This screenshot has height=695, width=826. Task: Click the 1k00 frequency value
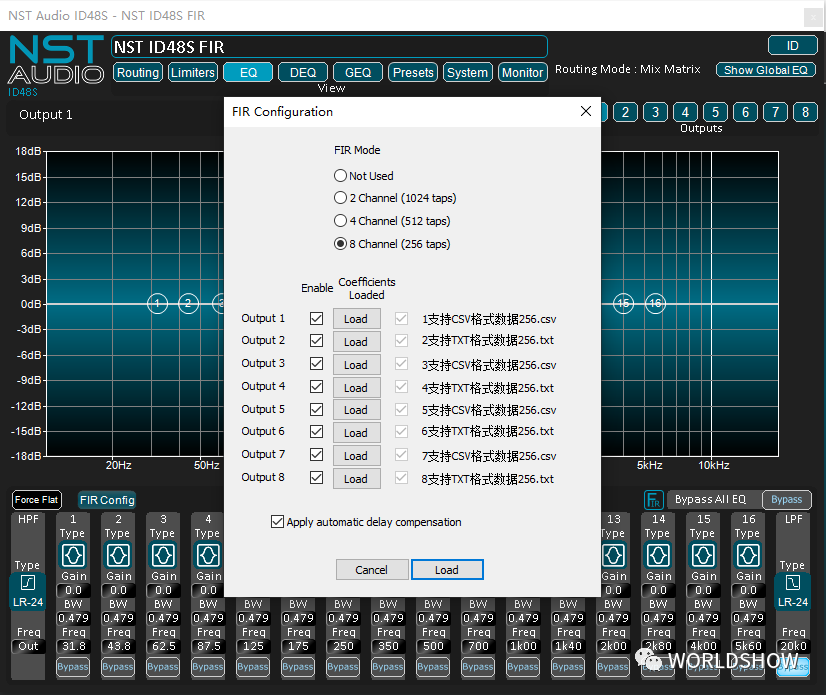coord(523,646)
